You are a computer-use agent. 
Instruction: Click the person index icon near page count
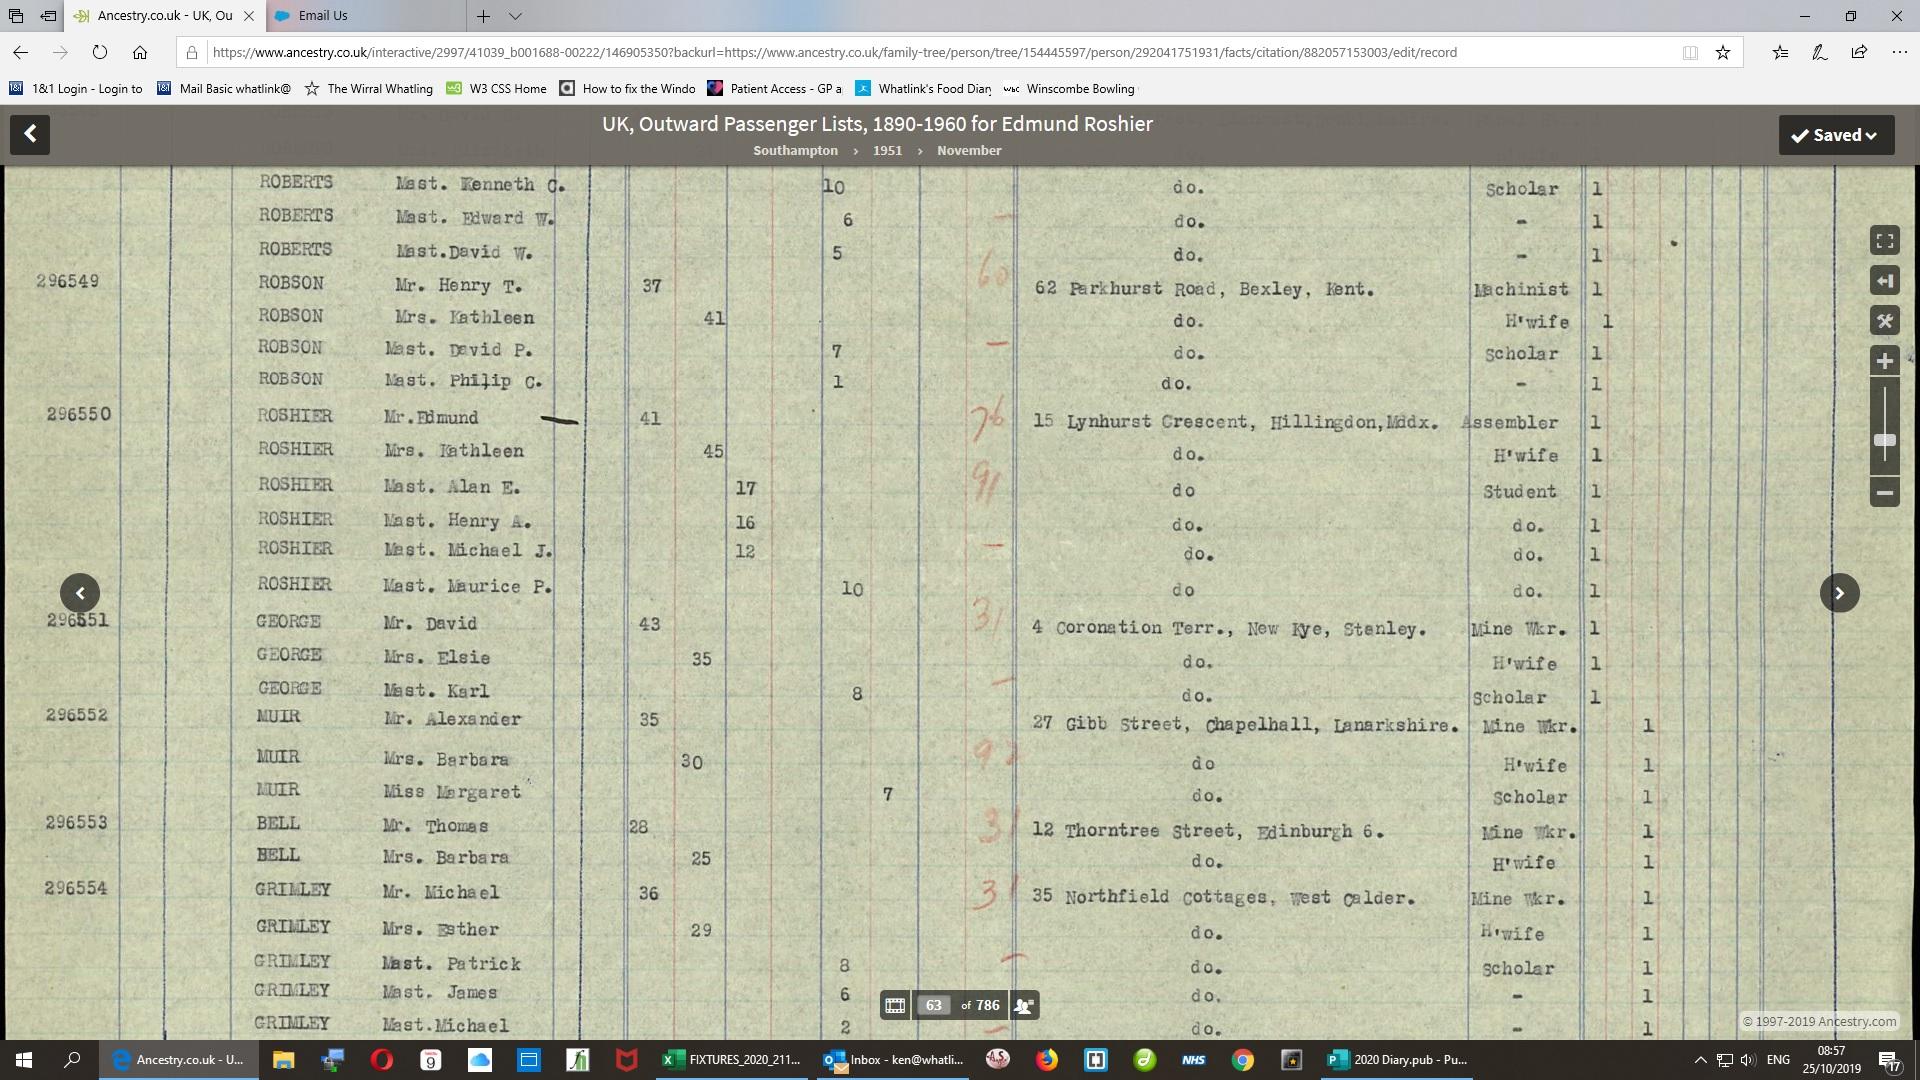point(1023,1006)
